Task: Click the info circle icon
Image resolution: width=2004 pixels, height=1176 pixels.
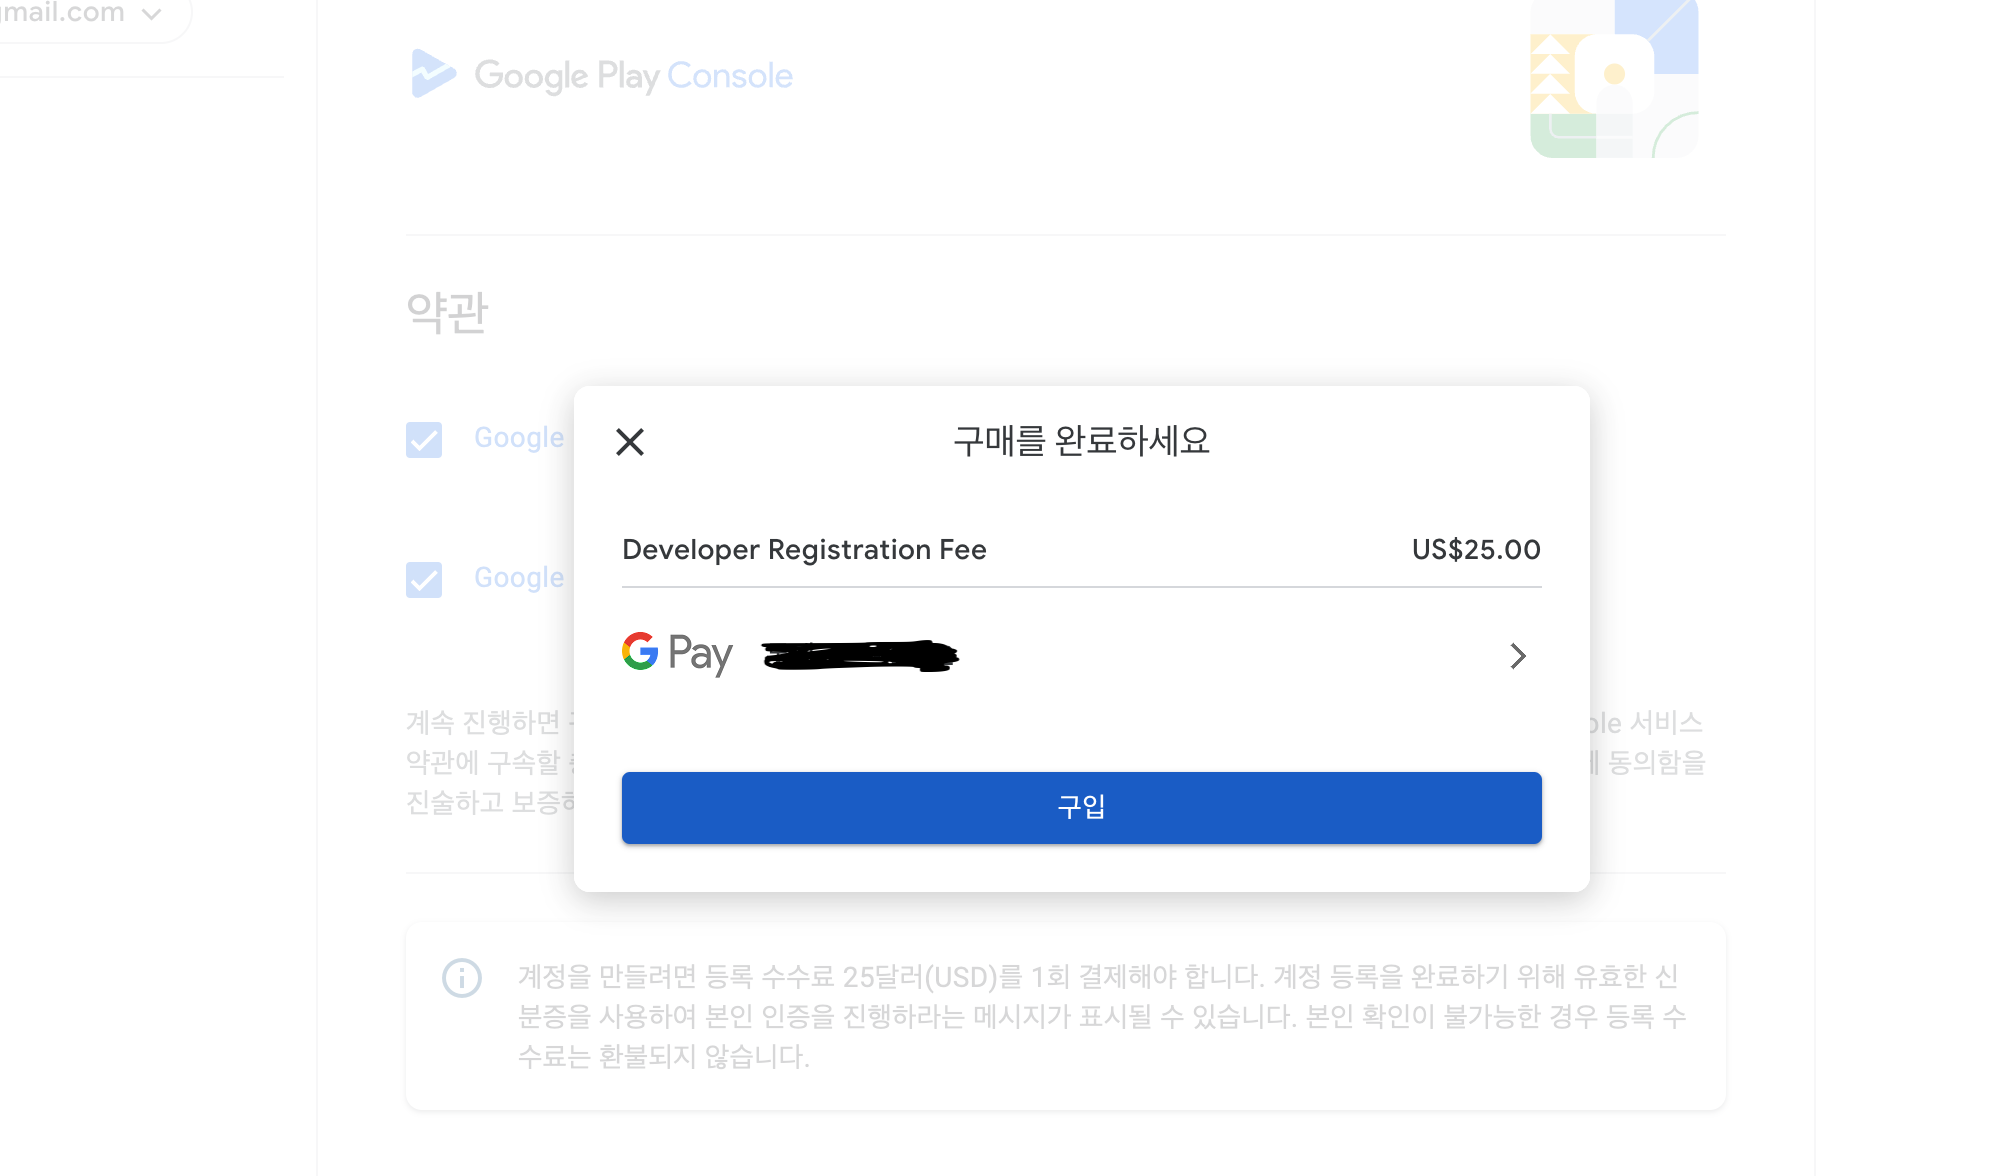Action: click(x=462, y=977)
